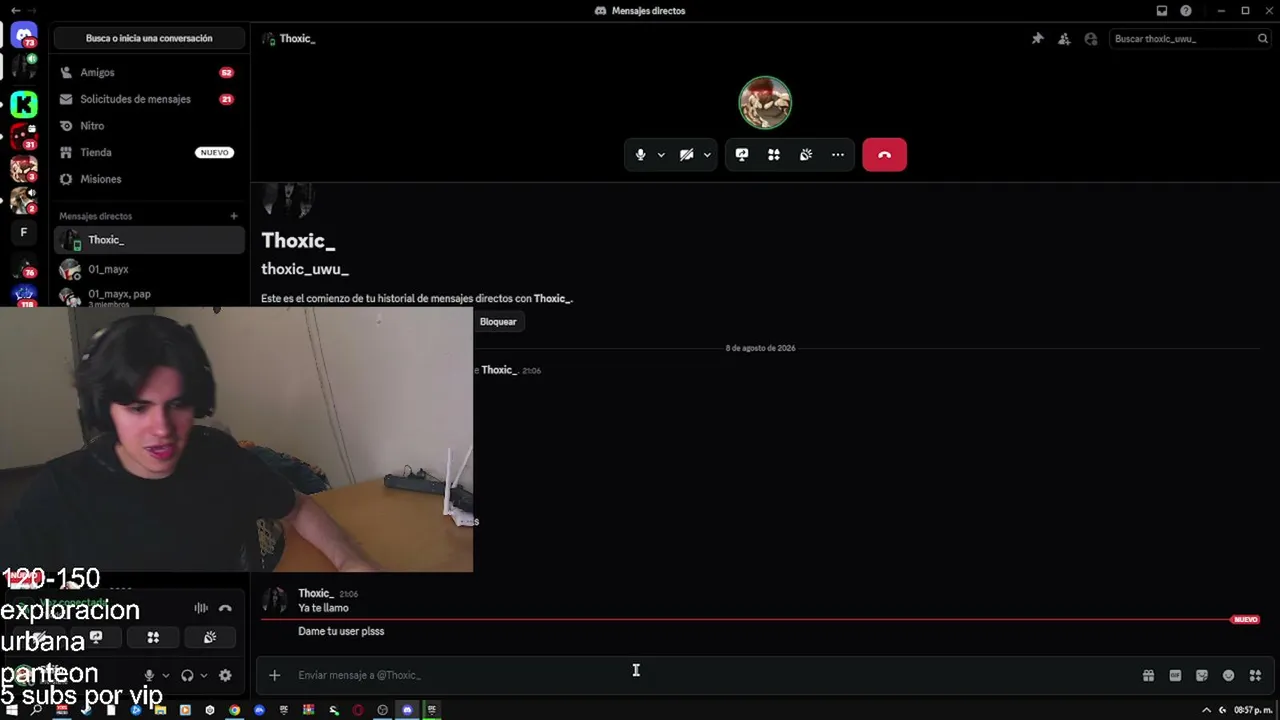
Task: Click the call participant avatar
Action: tap(765, 102)
